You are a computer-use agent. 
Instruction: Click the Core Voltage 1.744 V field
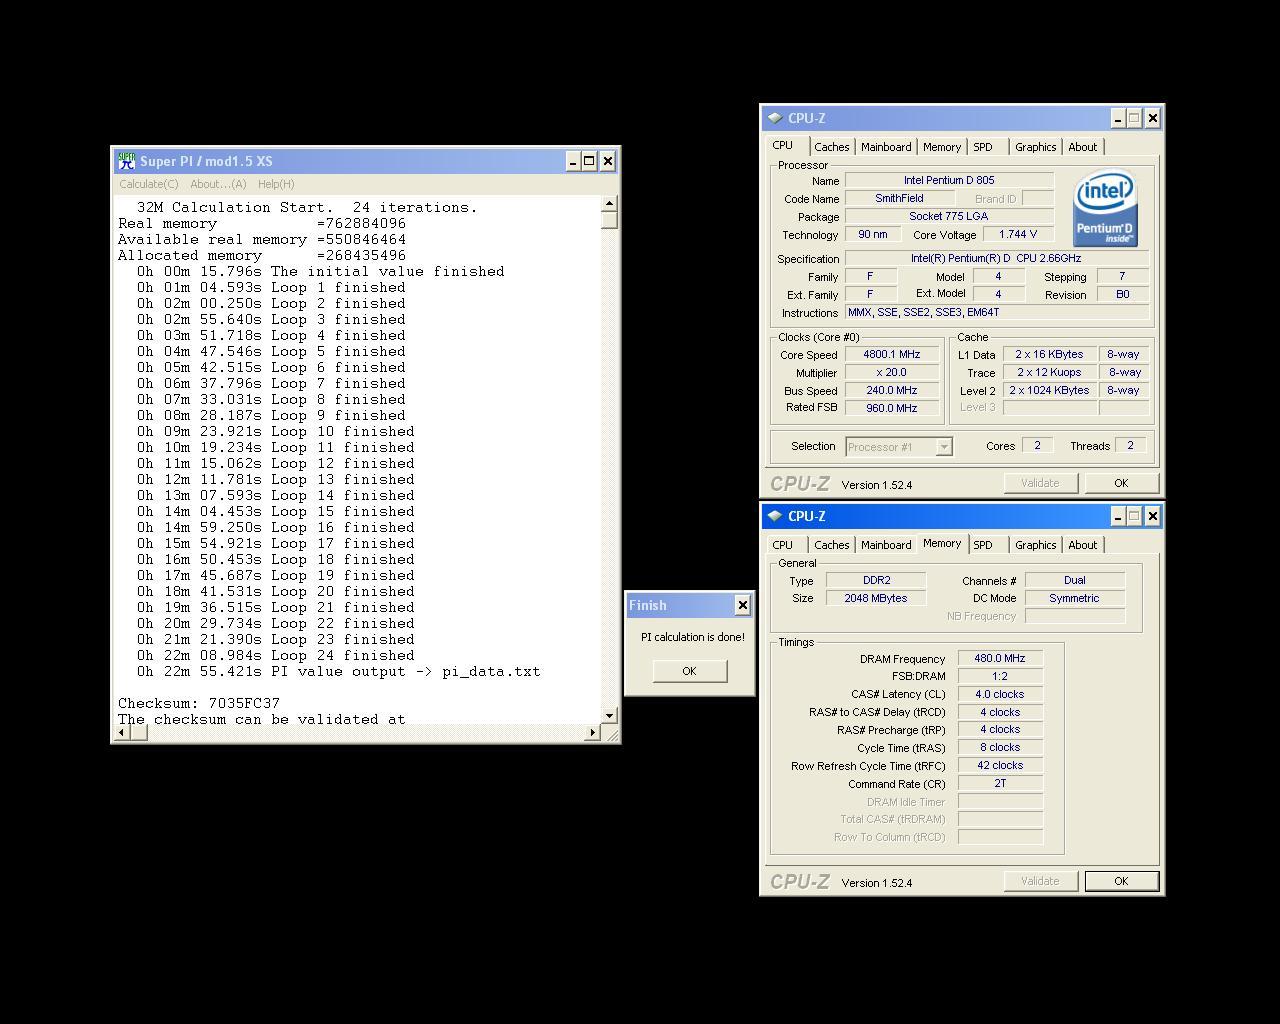[1018, 234]
